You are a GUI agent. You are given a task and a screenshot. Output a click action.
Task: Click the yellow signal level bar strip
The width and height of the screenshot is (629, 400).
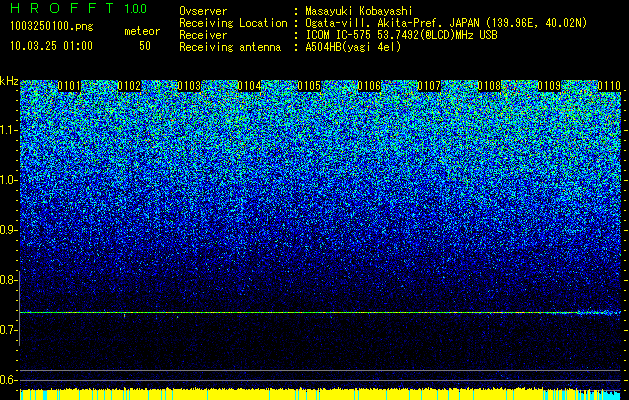pos(320,394)
